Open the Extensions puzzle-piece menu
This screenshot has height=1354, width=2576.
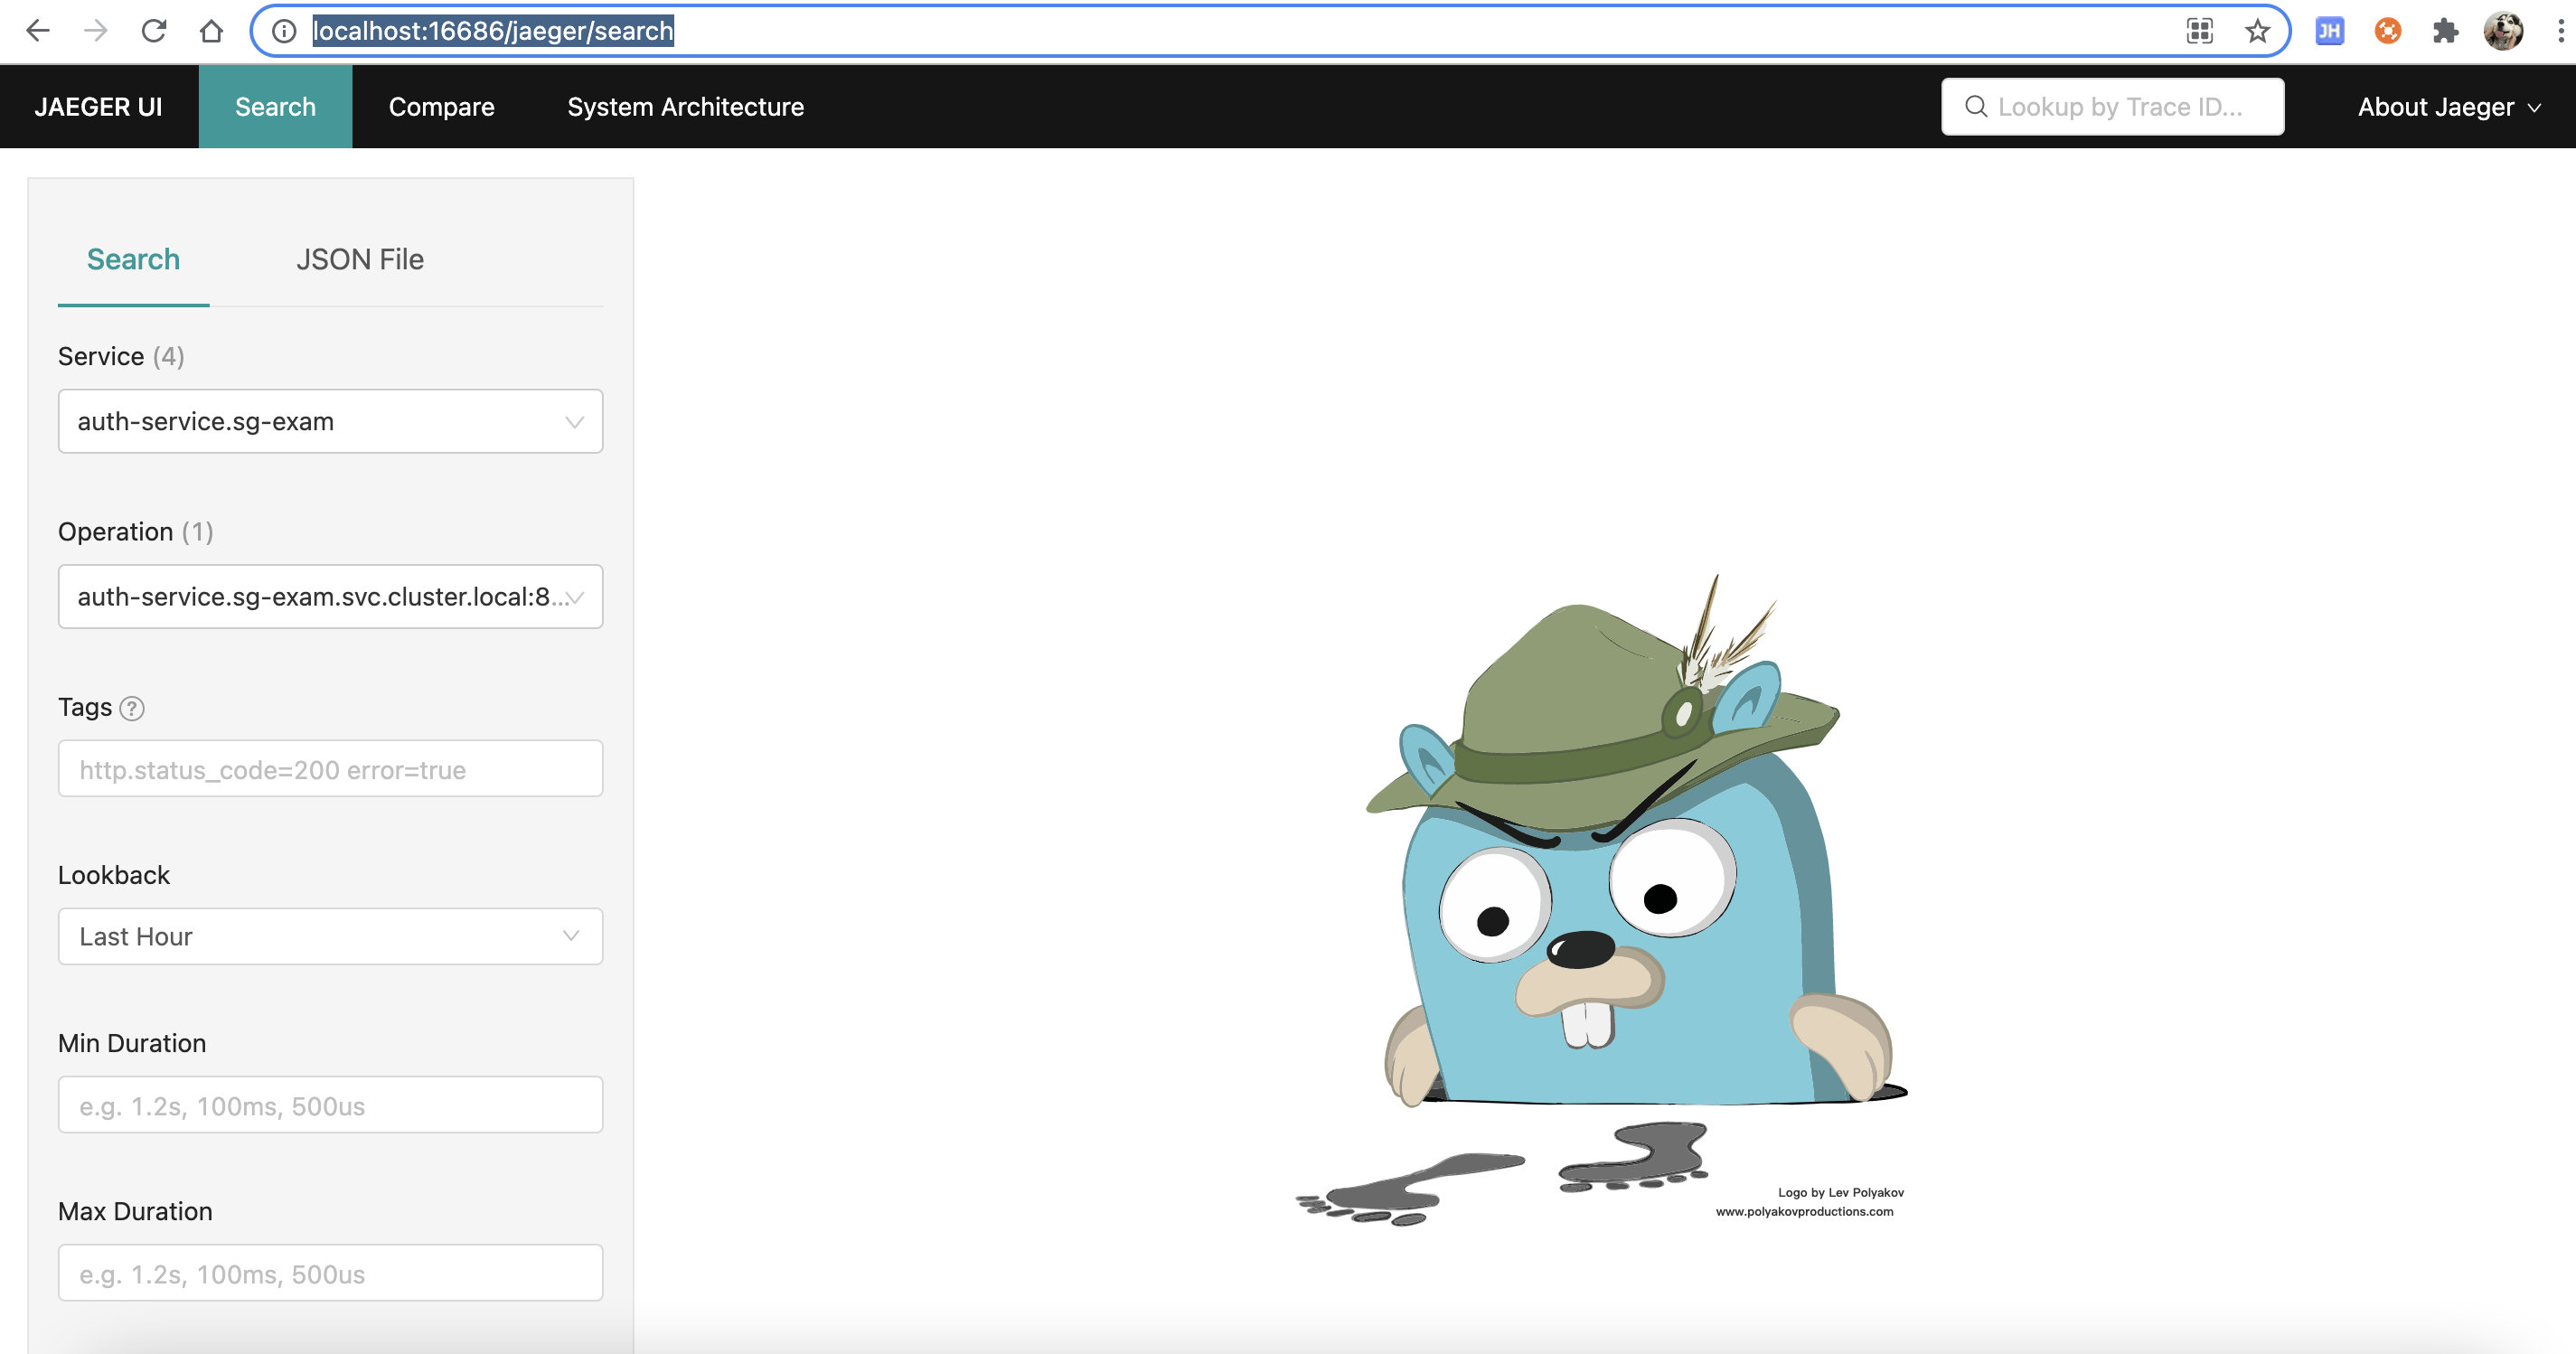point(2445,31)
